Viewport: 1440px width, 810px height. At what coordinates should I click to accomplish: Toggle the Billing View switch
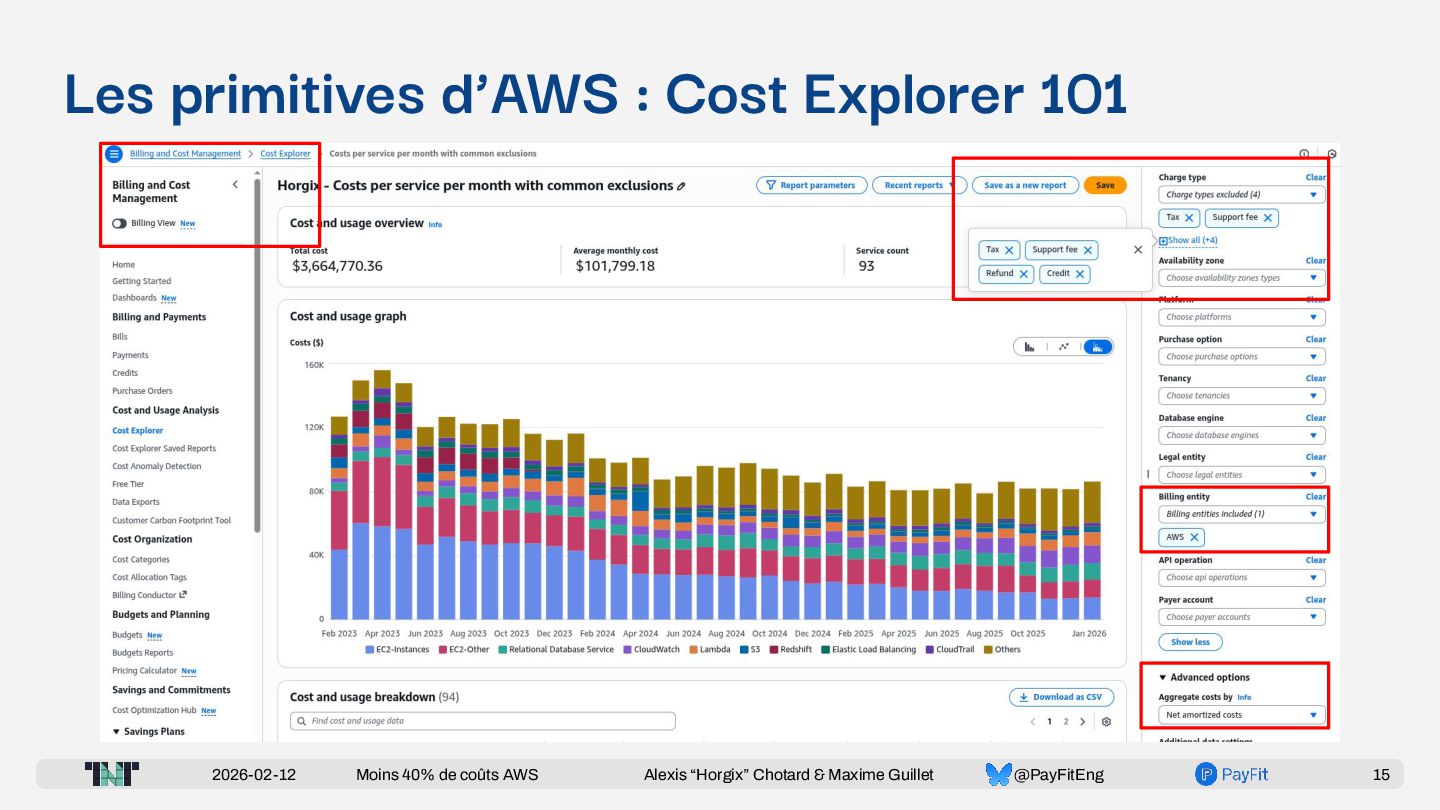(x=119, y=224)
